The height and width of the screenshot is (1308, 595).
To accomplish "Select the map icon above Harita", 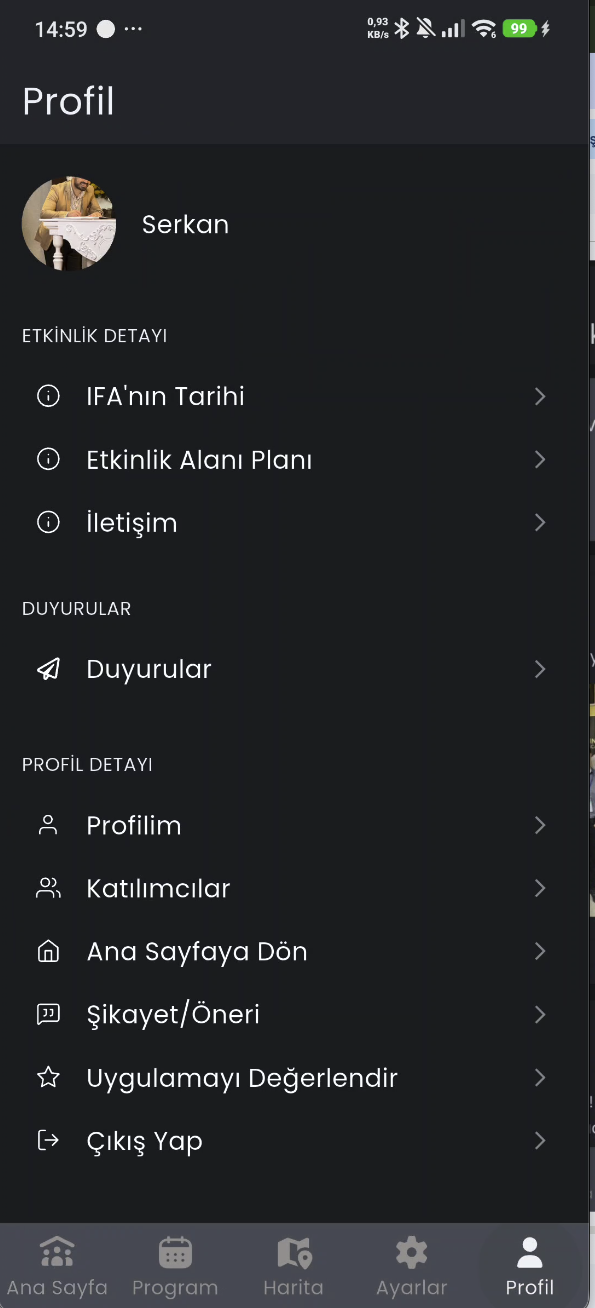I will click(293, 1252).
